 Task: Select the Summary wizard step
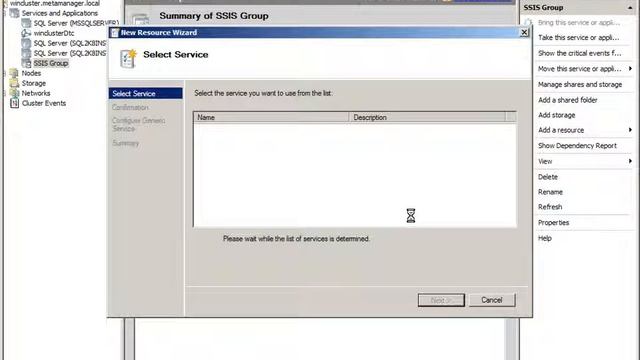(126, 143)
